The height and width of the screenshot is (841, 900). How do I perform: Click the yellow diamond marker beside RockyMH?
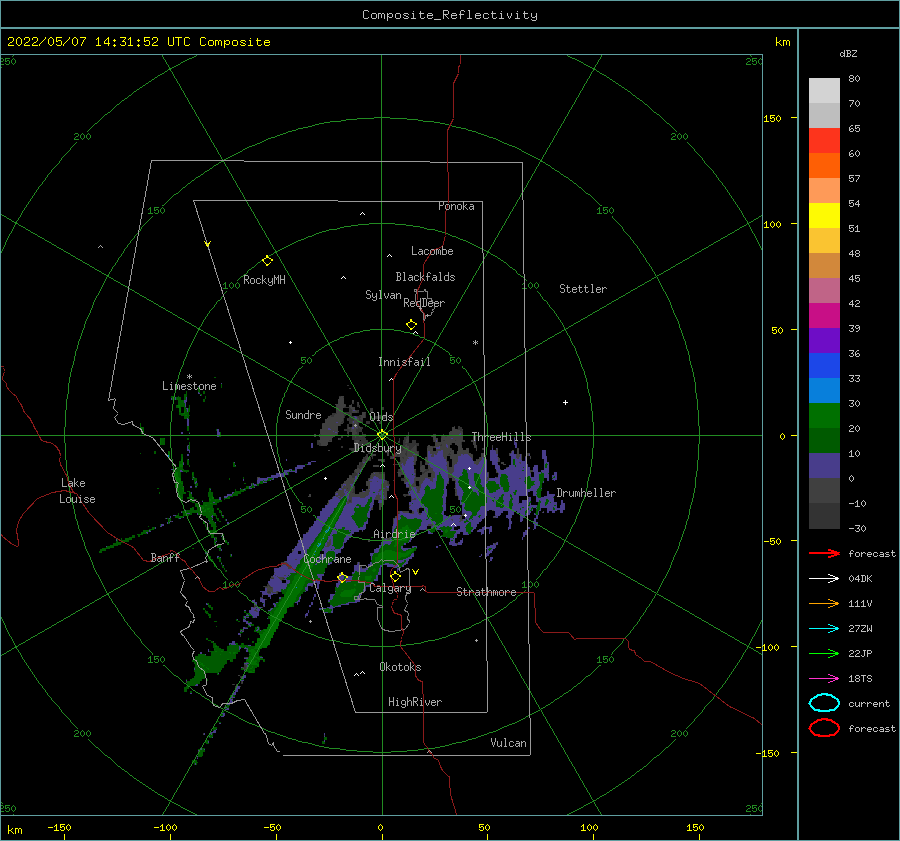(267, 261)
